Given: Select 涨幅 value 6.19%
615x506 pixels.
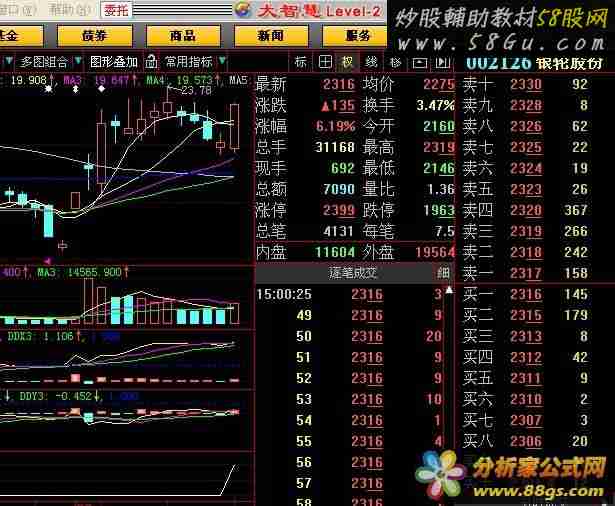Looking at the screenshot, I should 336,126.
